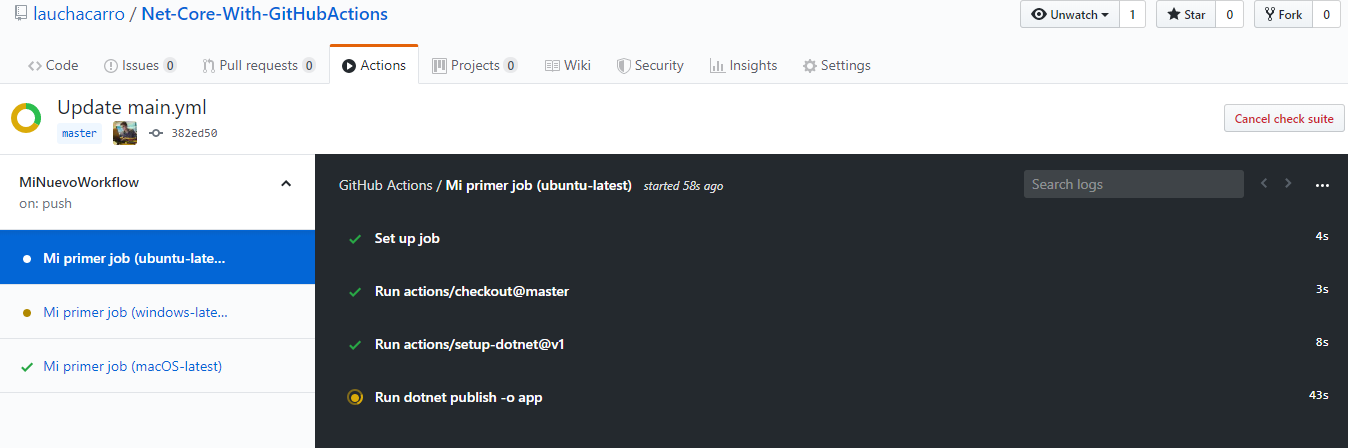Viewport: 1348px width, 448px height.
Task: Click the watchers count 1
Action: [x=1132, y=15]
